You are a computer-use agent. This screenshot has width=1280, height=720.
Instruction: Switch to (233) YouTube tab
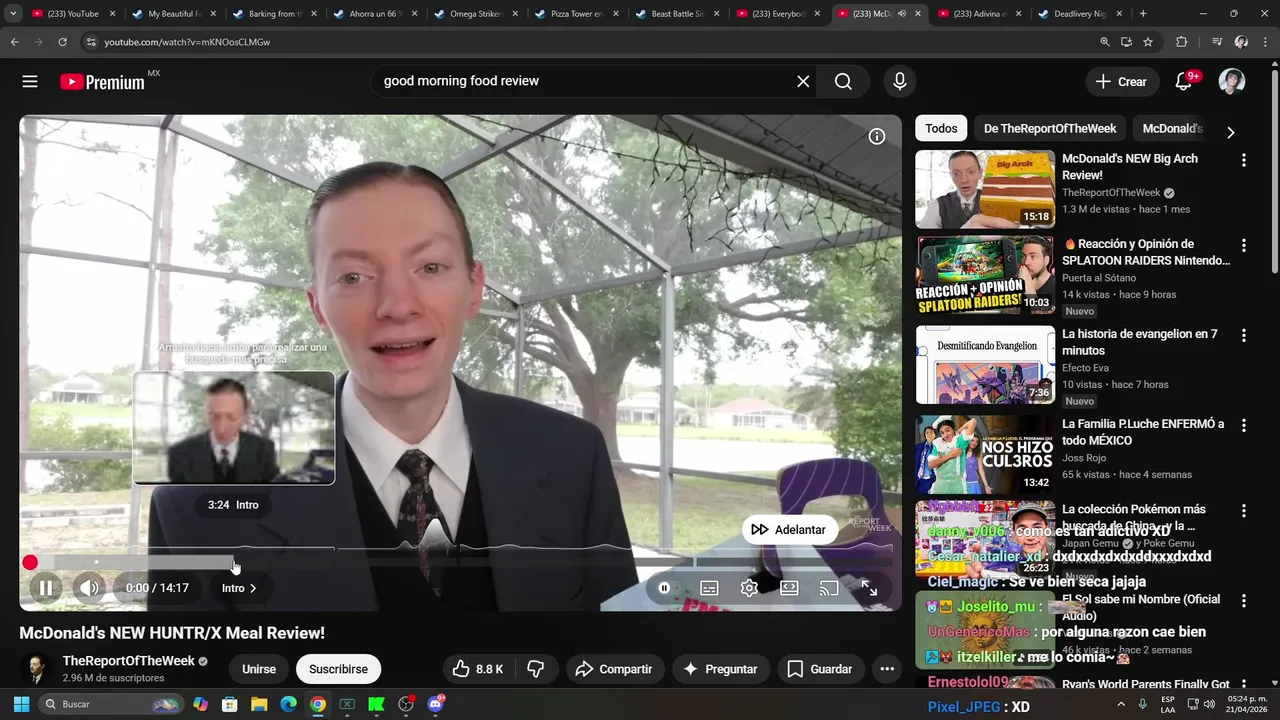tap(72, 14)
